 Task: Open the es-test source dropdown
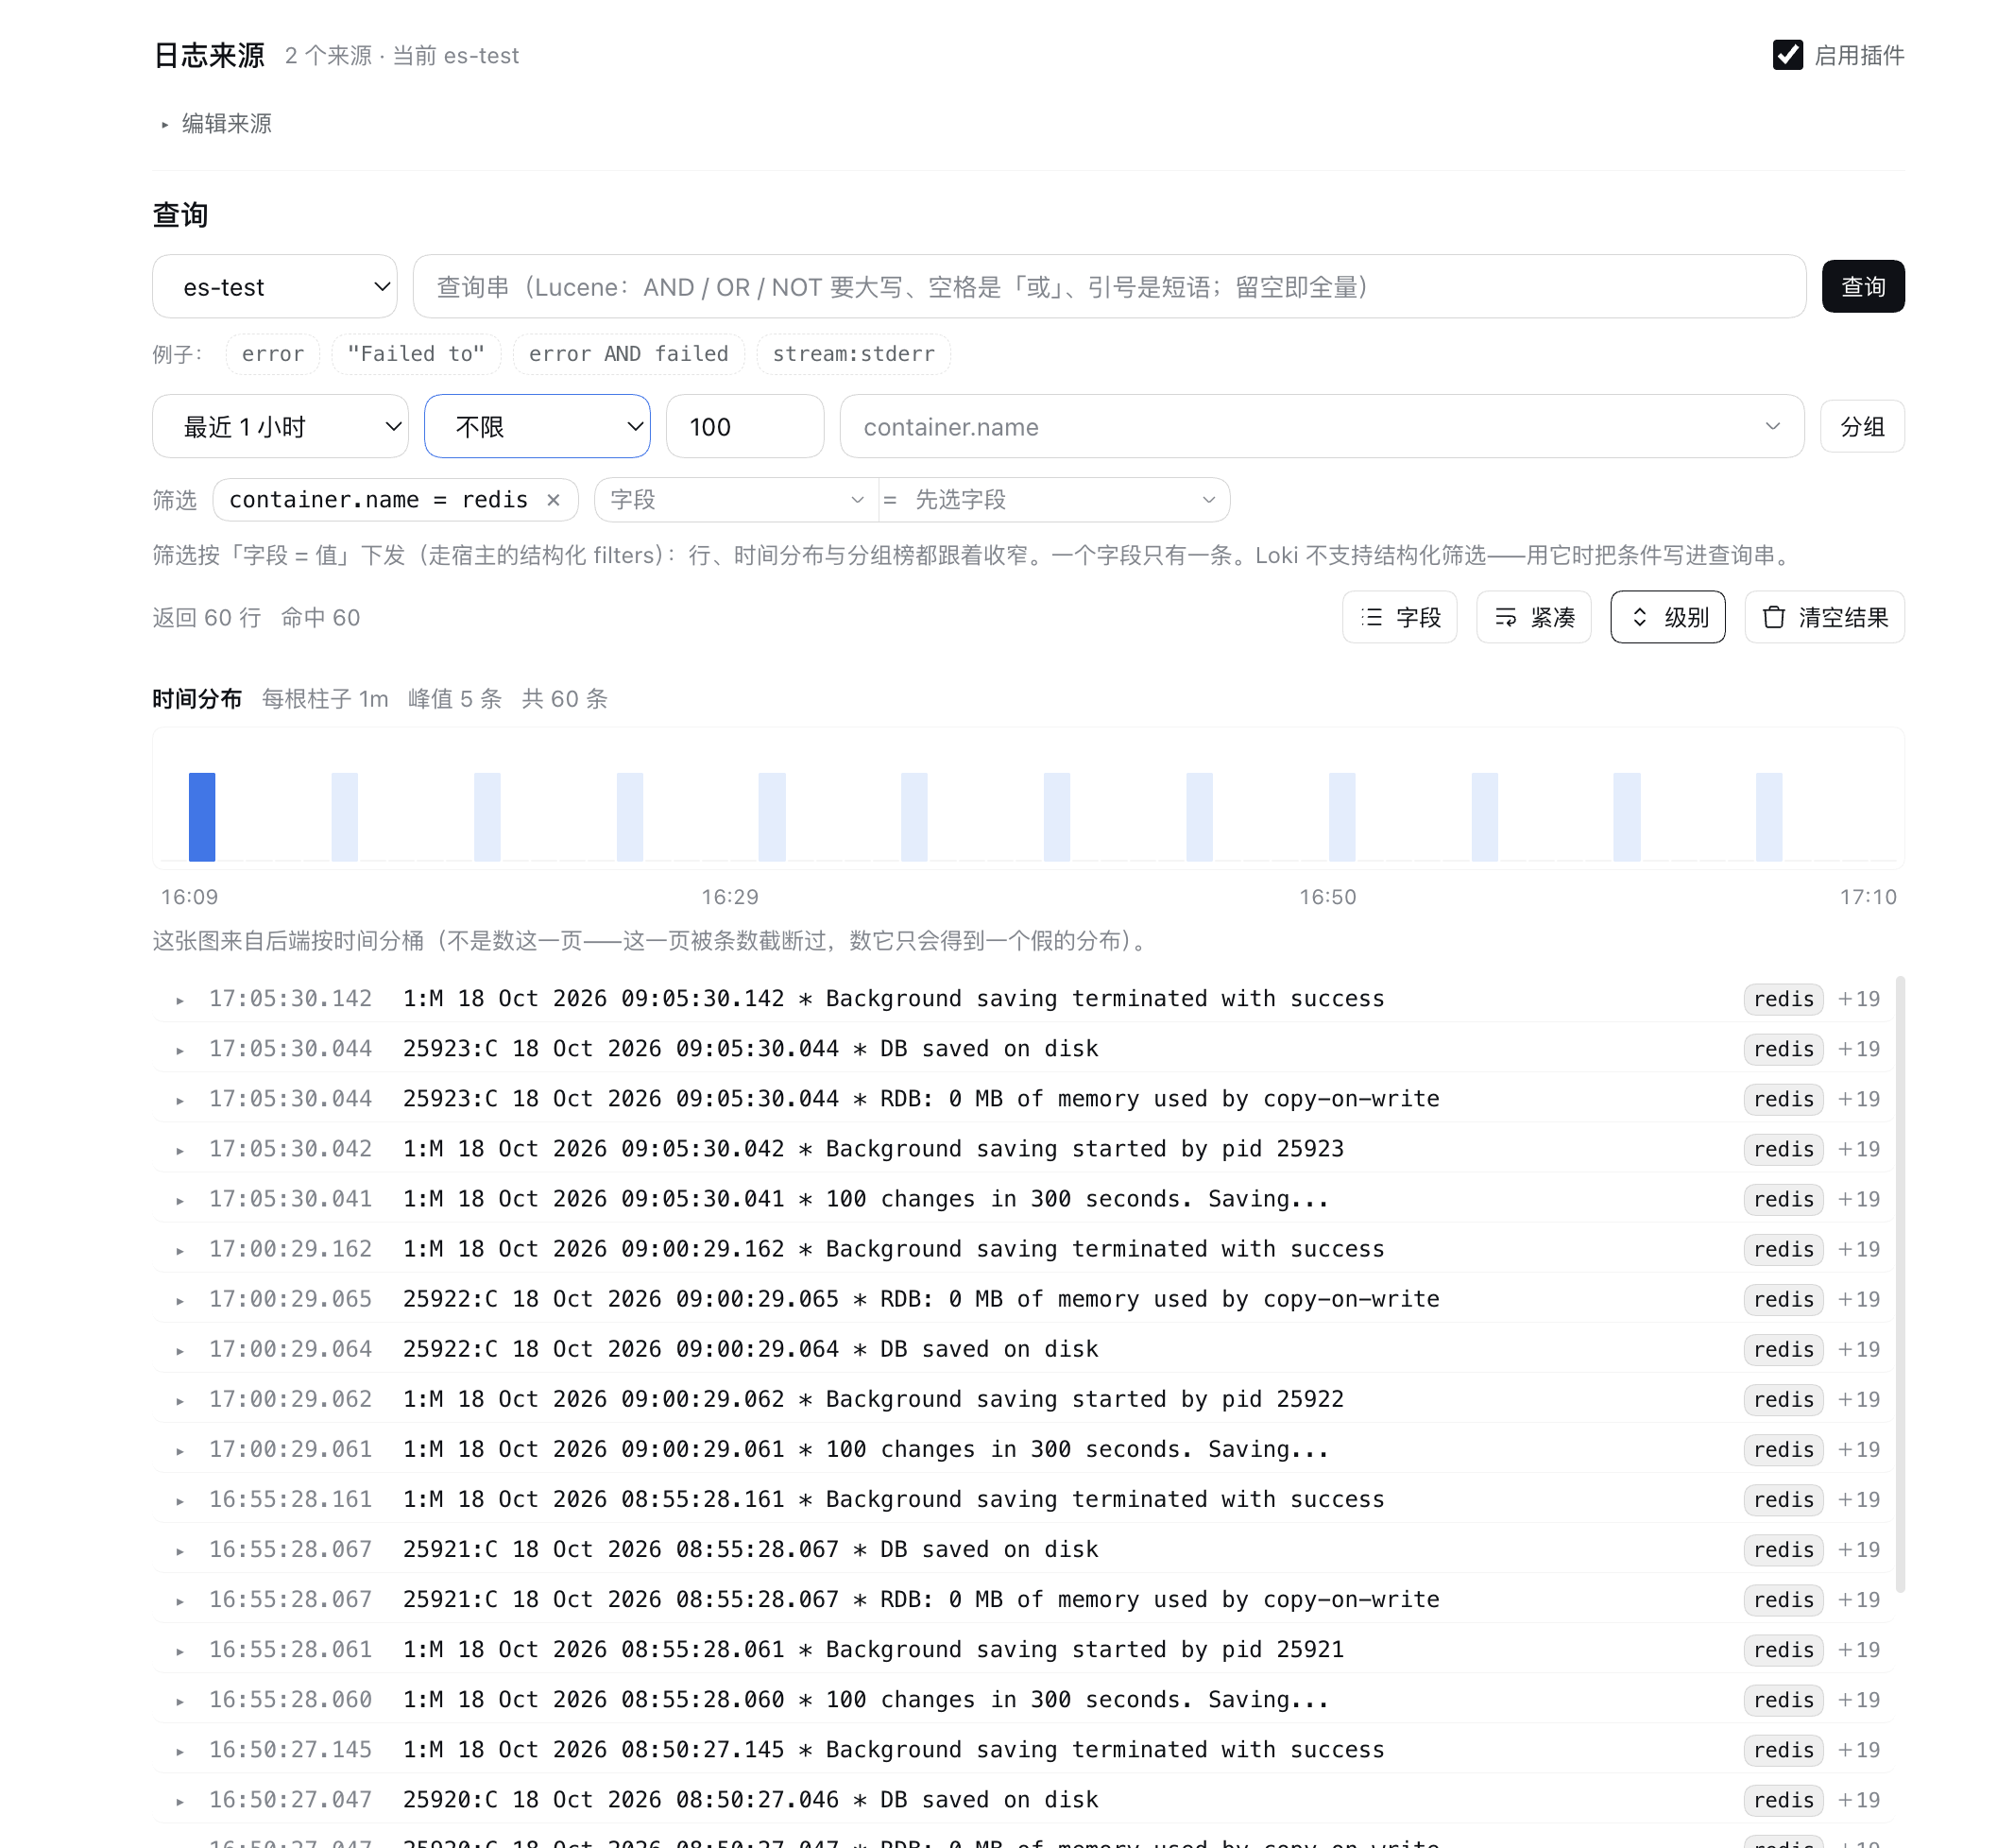(x=274, y=287)
